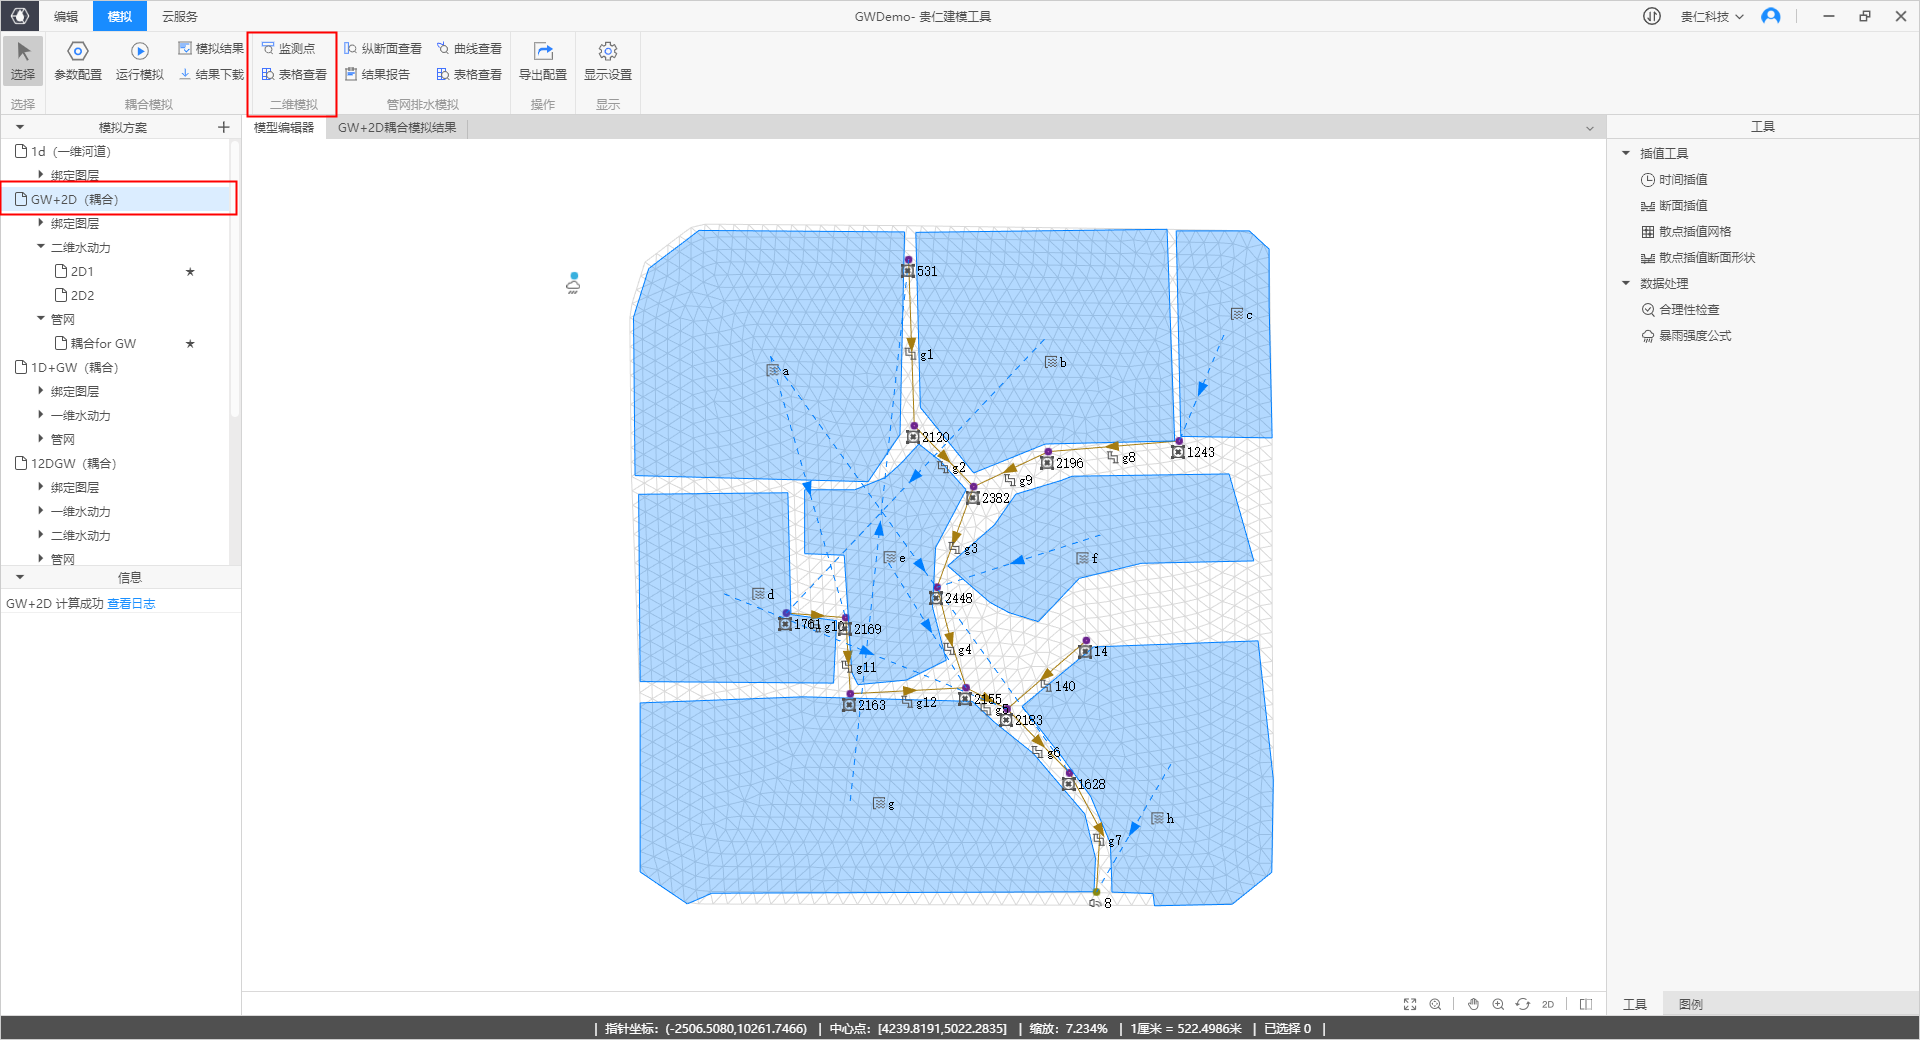Run the simulation with 运行模拟
This screenshot has height=1040, width=1920.
click(139, 52)
